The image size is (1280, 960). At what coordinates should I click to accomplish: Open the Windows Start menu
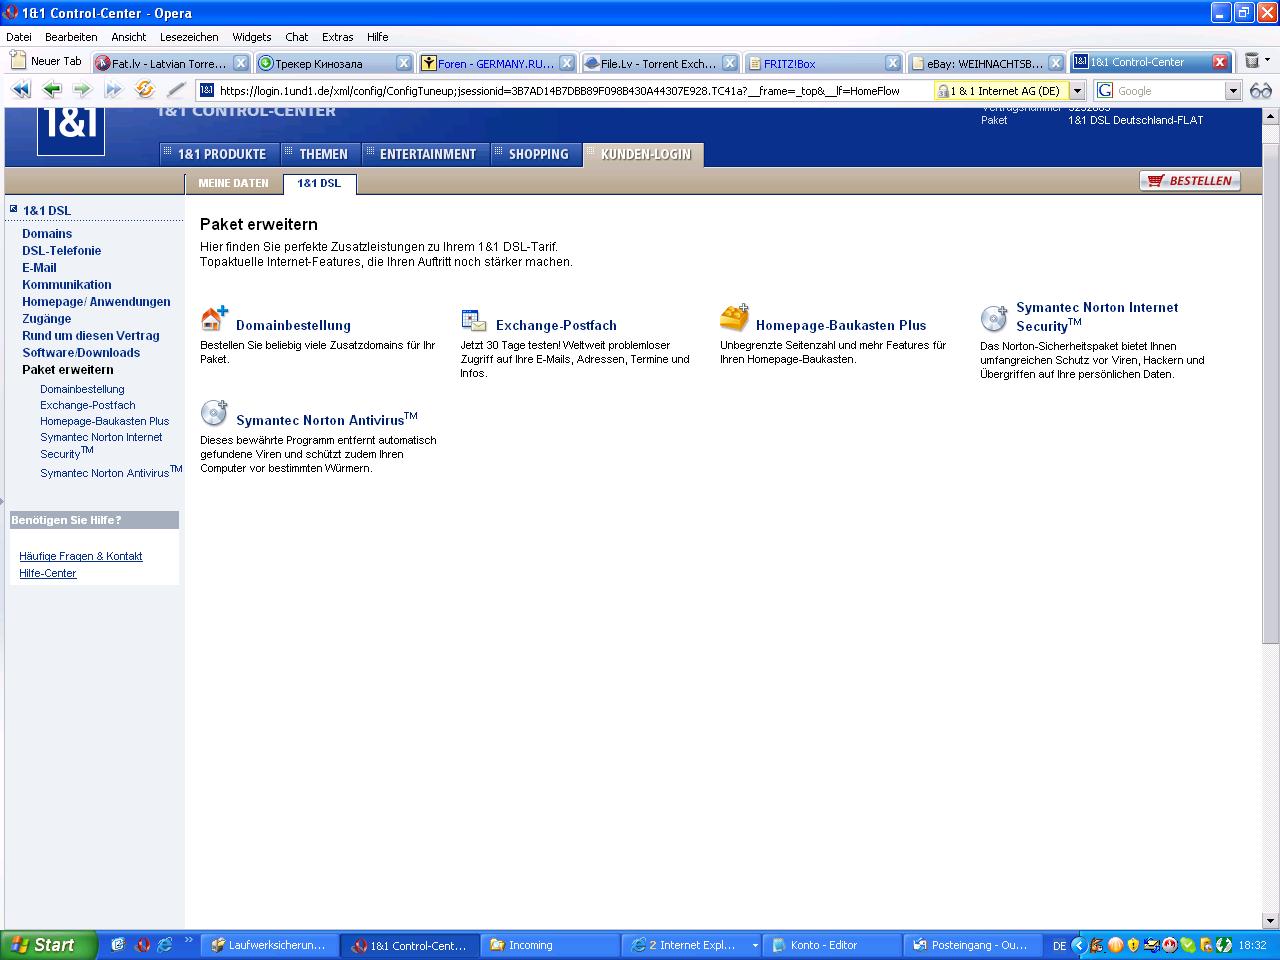click(x=49, y=945)
